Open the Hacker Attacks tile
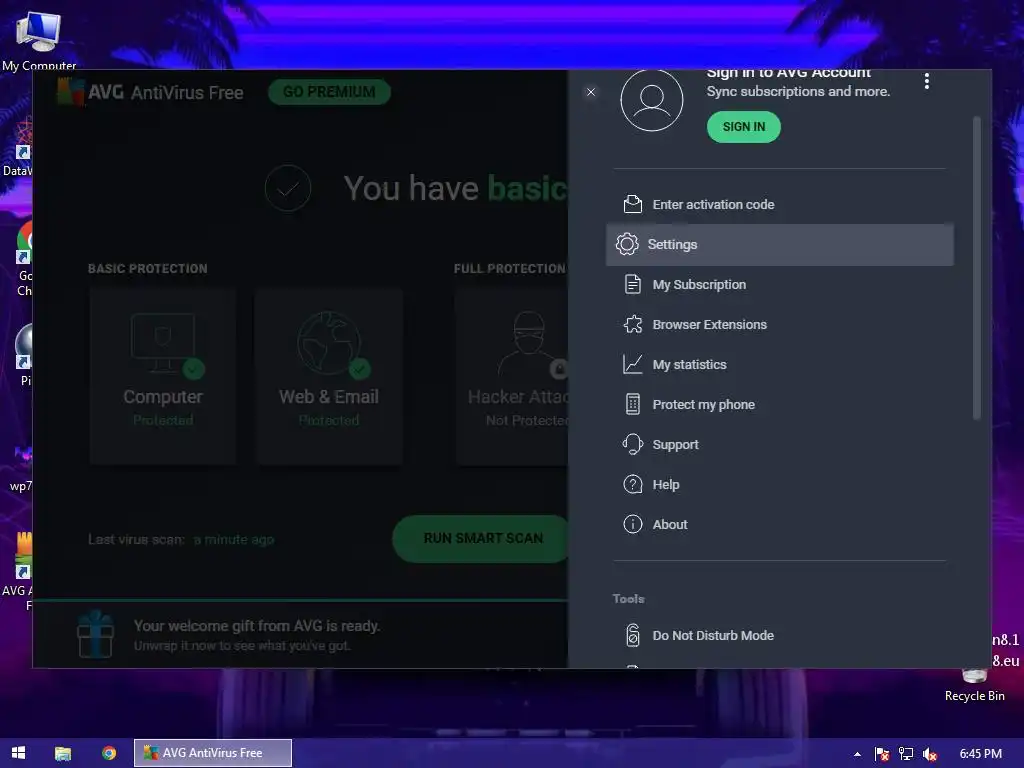This screenshot has height=768, width=1024. [x=513, y=376]
